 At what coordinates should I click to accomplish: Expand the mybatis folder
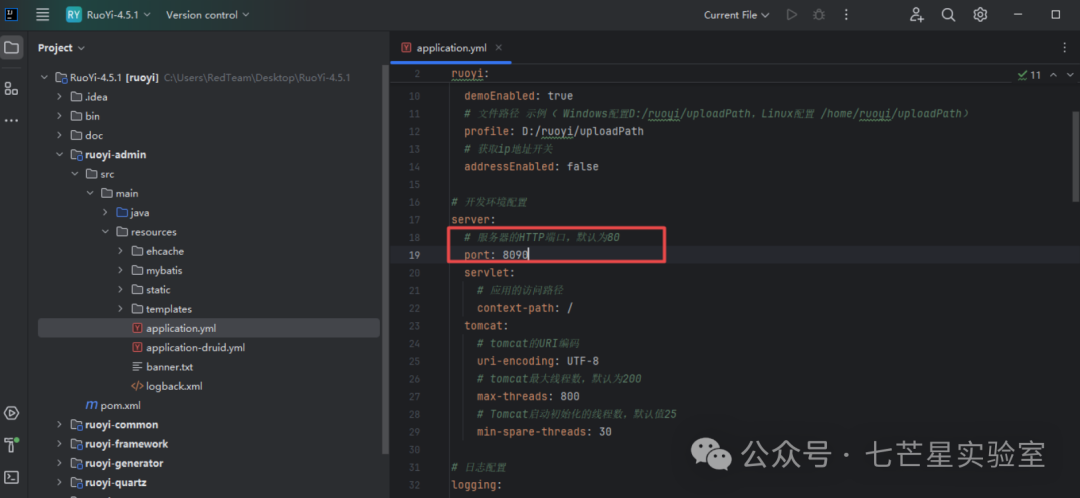(121, 270)
